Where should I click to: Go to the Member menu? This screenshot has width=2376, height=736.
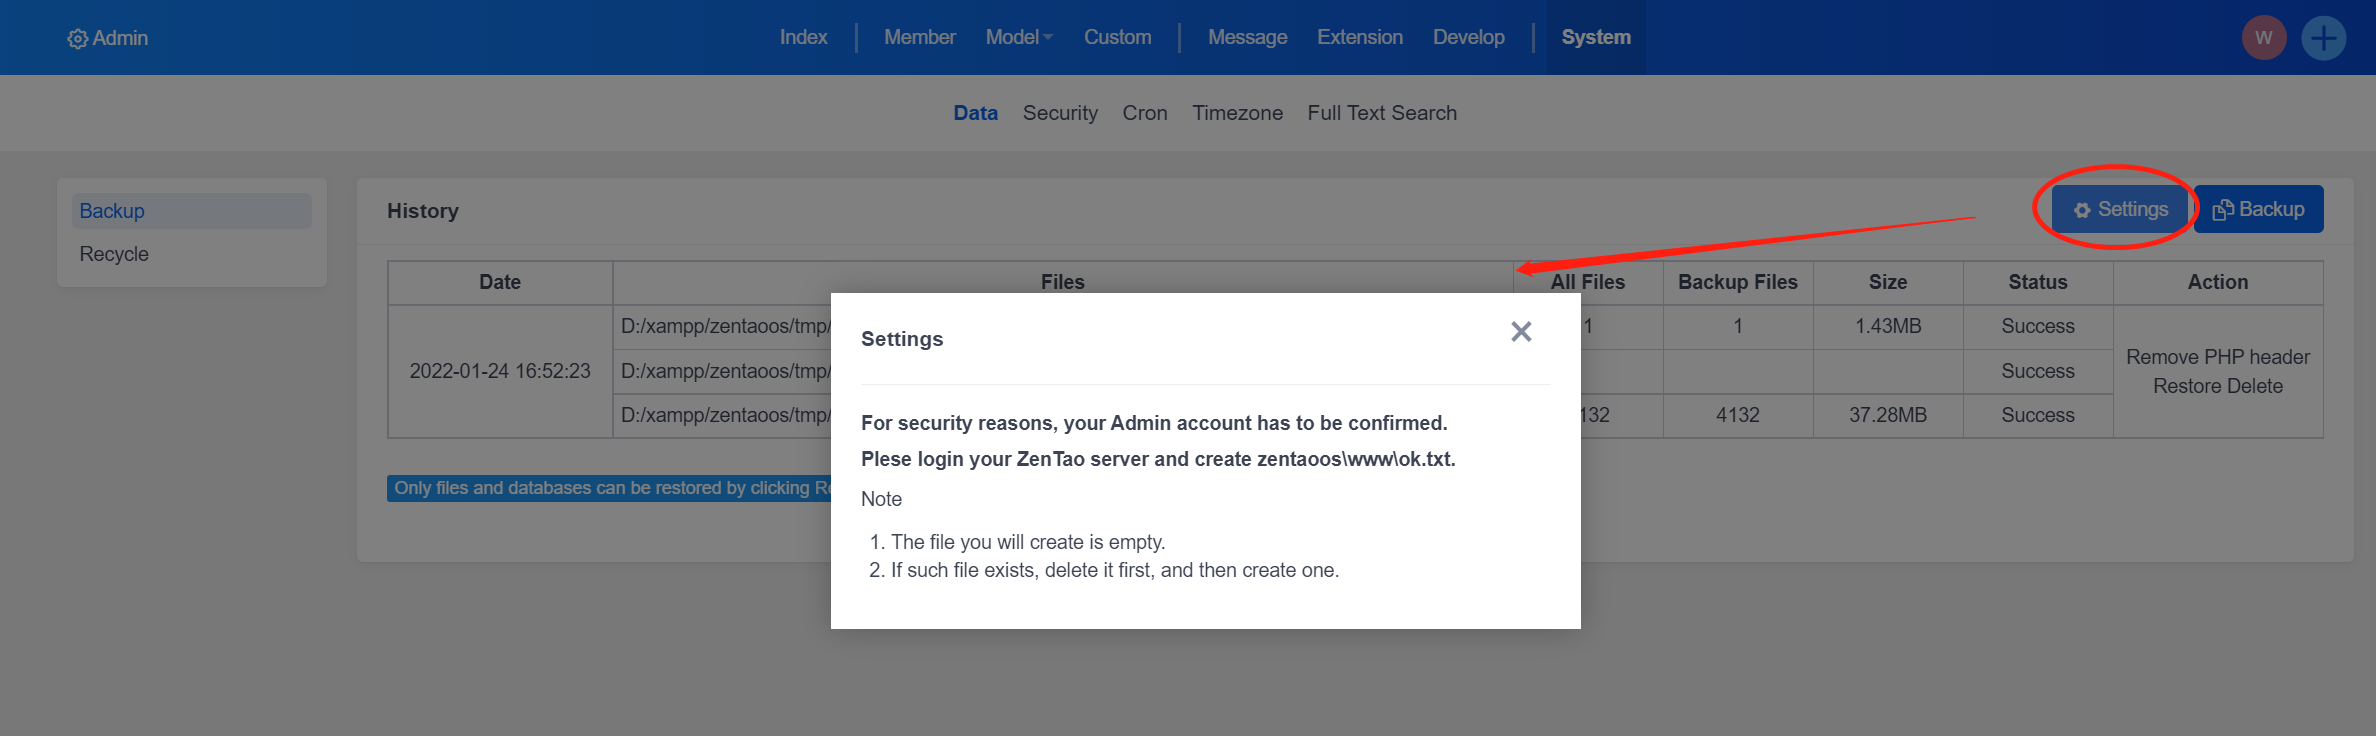pyautogui.click(x=919, y=37)
